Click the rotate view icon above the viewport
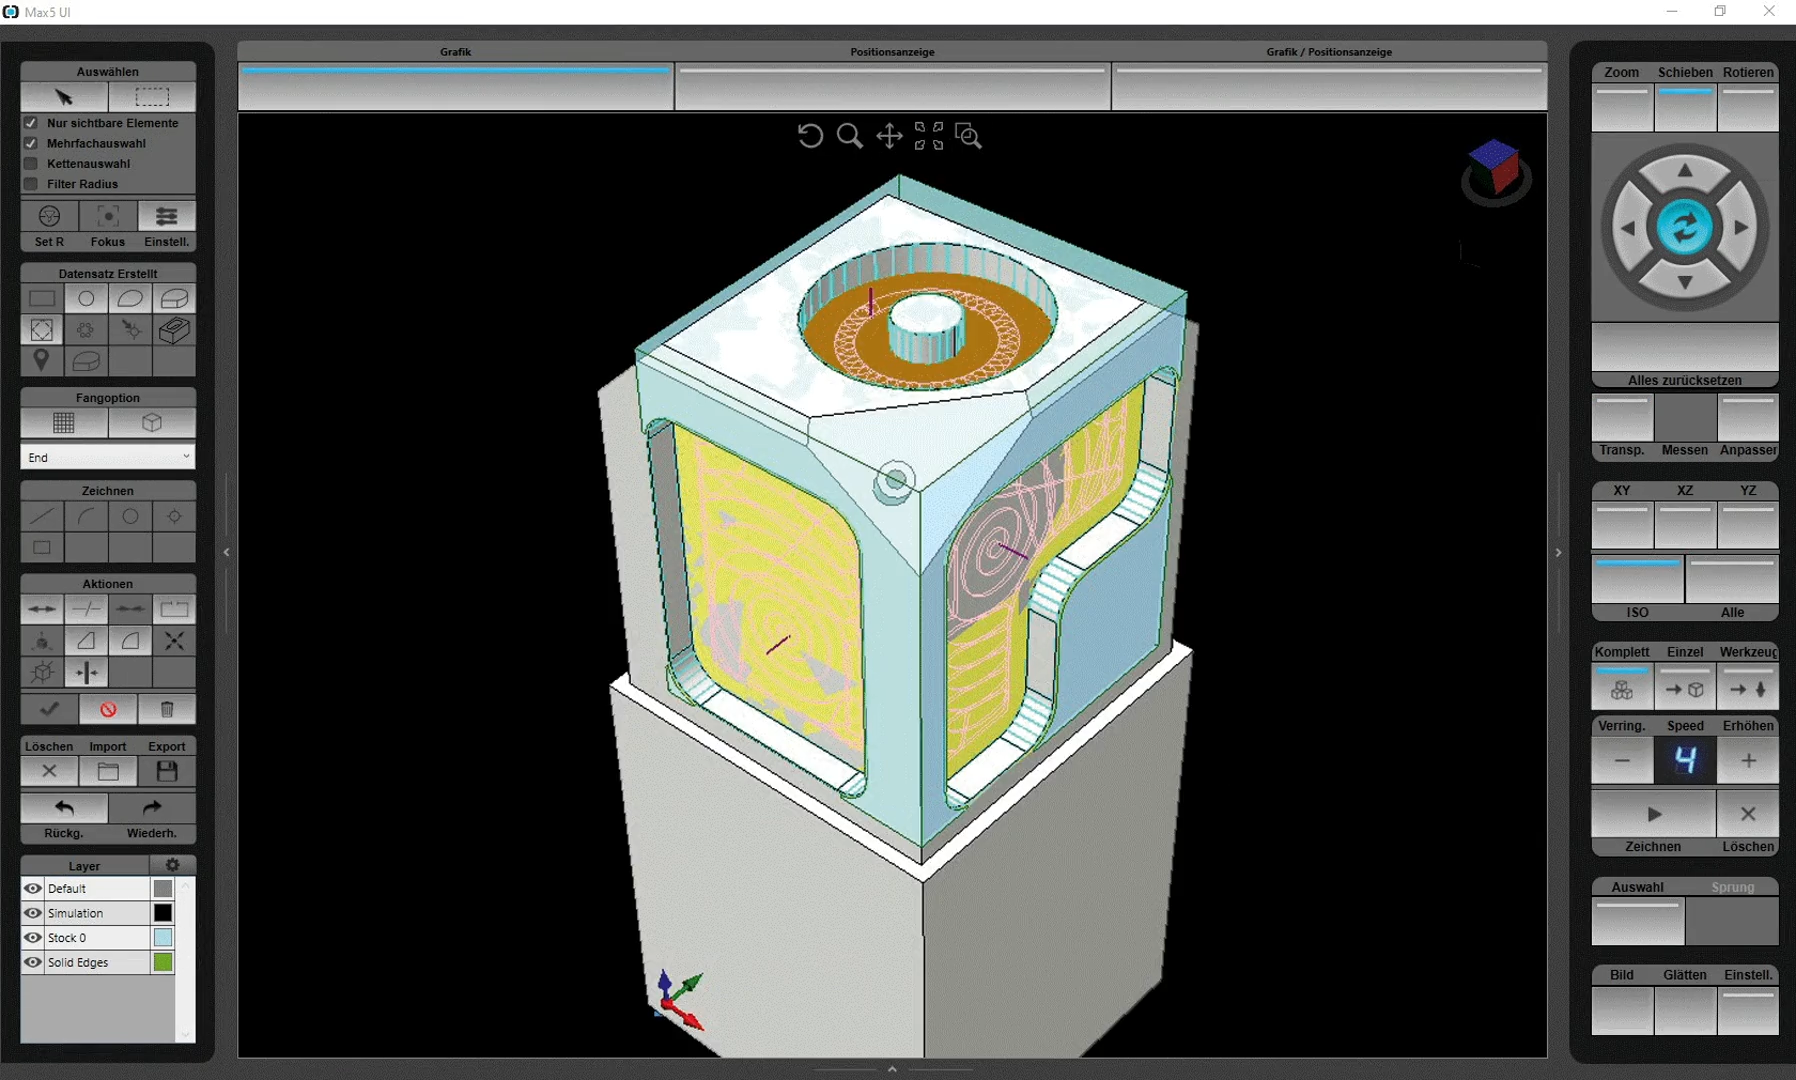 [x=810, y=136]
